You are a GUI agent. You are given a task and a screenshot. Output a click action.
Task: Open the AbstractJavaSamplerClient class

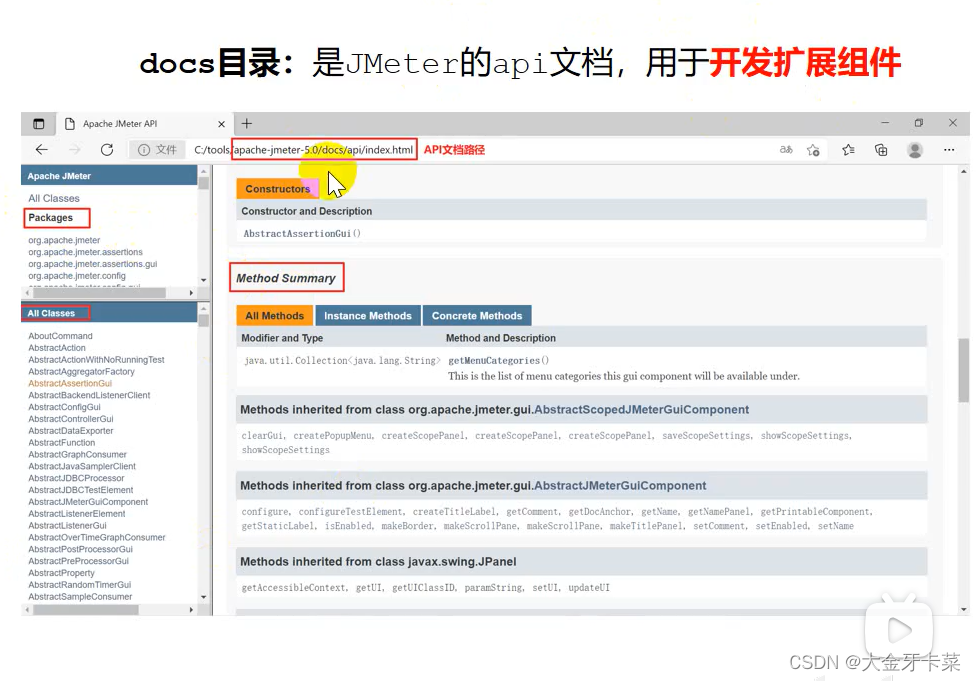pos(82,466)
